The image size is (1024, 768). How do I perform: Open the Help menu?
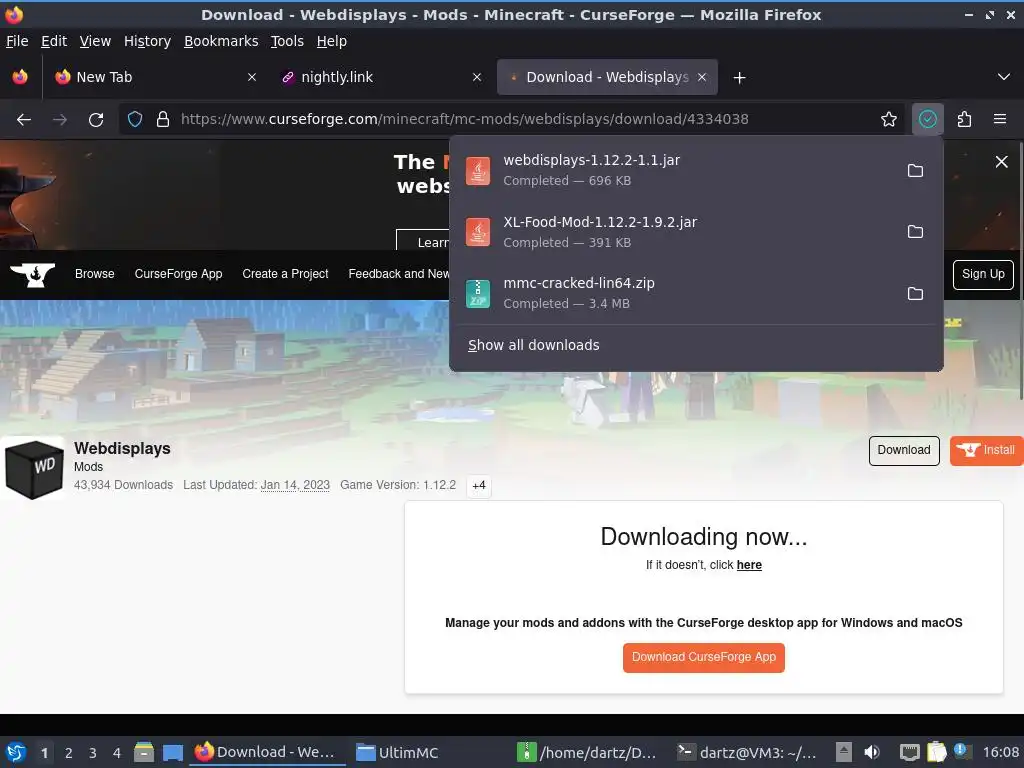coord(332,41)
